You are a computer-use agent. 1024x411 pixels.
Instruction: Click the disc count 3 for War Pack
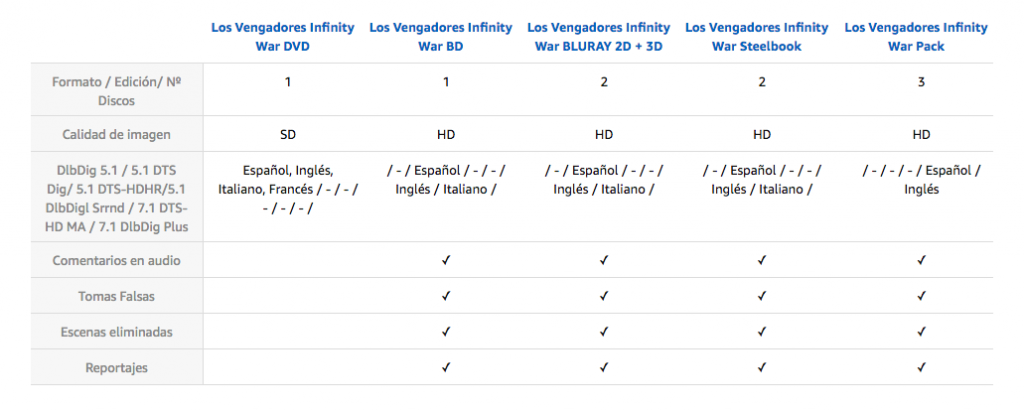[x=921, y=81]
